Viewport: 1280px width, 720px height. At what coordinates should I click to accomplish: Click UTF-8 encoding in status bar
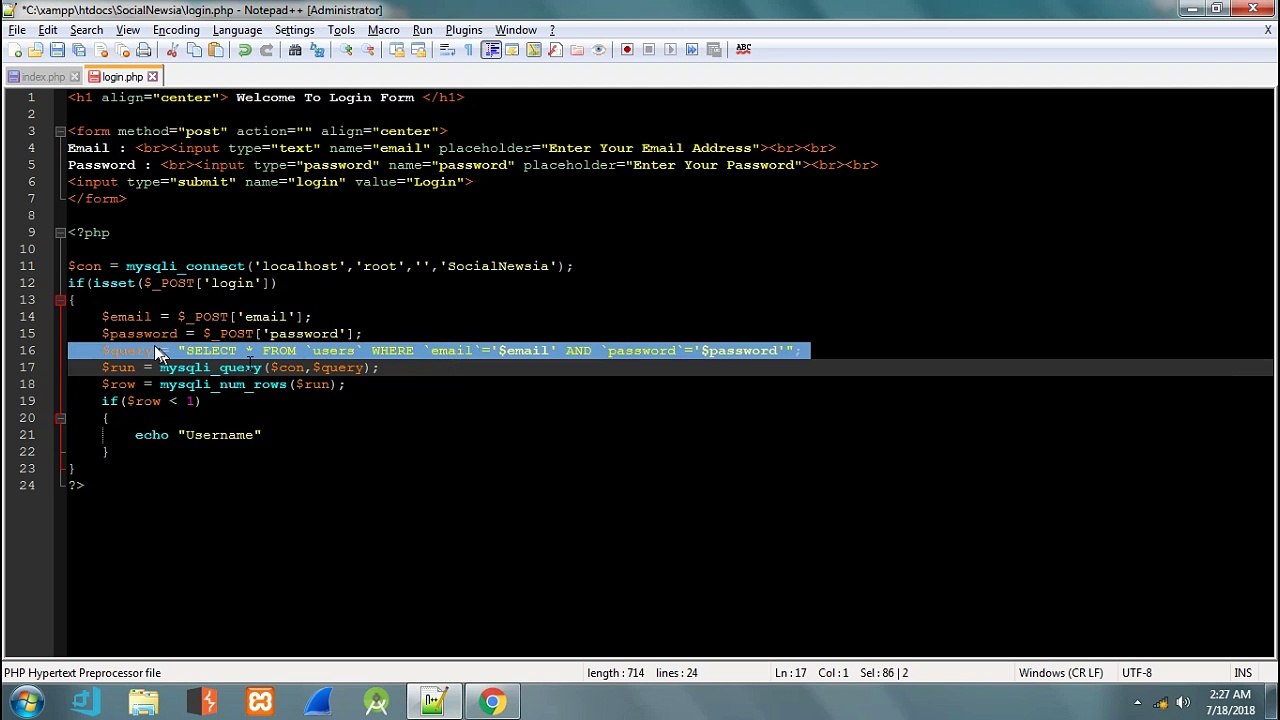coord(1137,673)
